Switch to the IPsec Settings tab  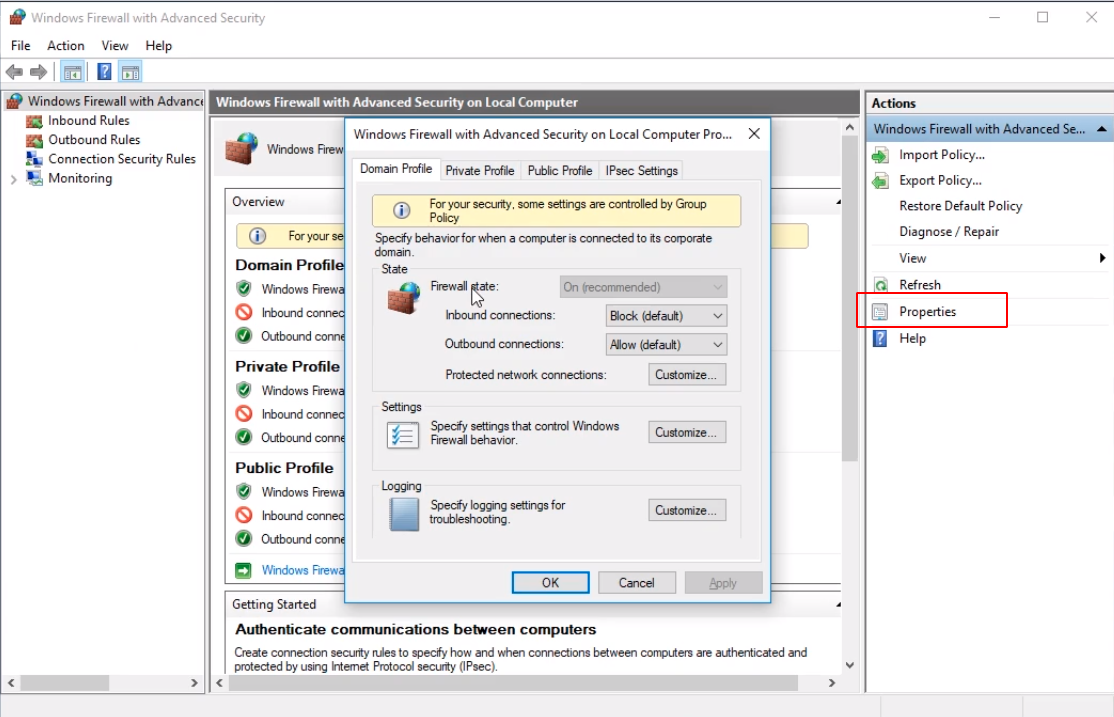click(642, 171)
